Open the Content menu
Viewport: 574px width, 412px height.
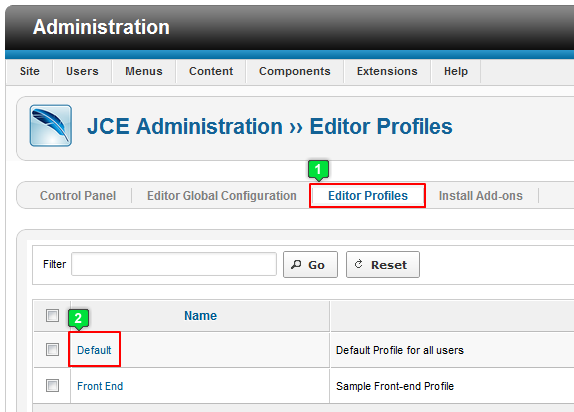pos(211,71)
